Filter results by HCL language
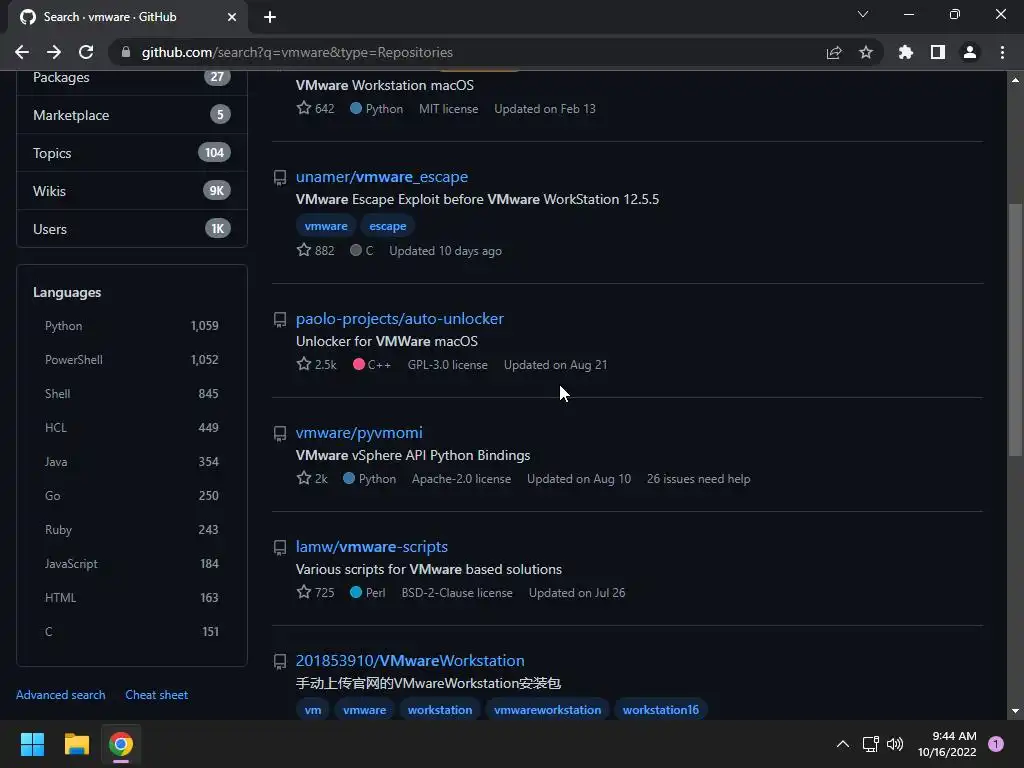Image resolution: width=1024 pixels, height=768 pixels. coord(132,428)
